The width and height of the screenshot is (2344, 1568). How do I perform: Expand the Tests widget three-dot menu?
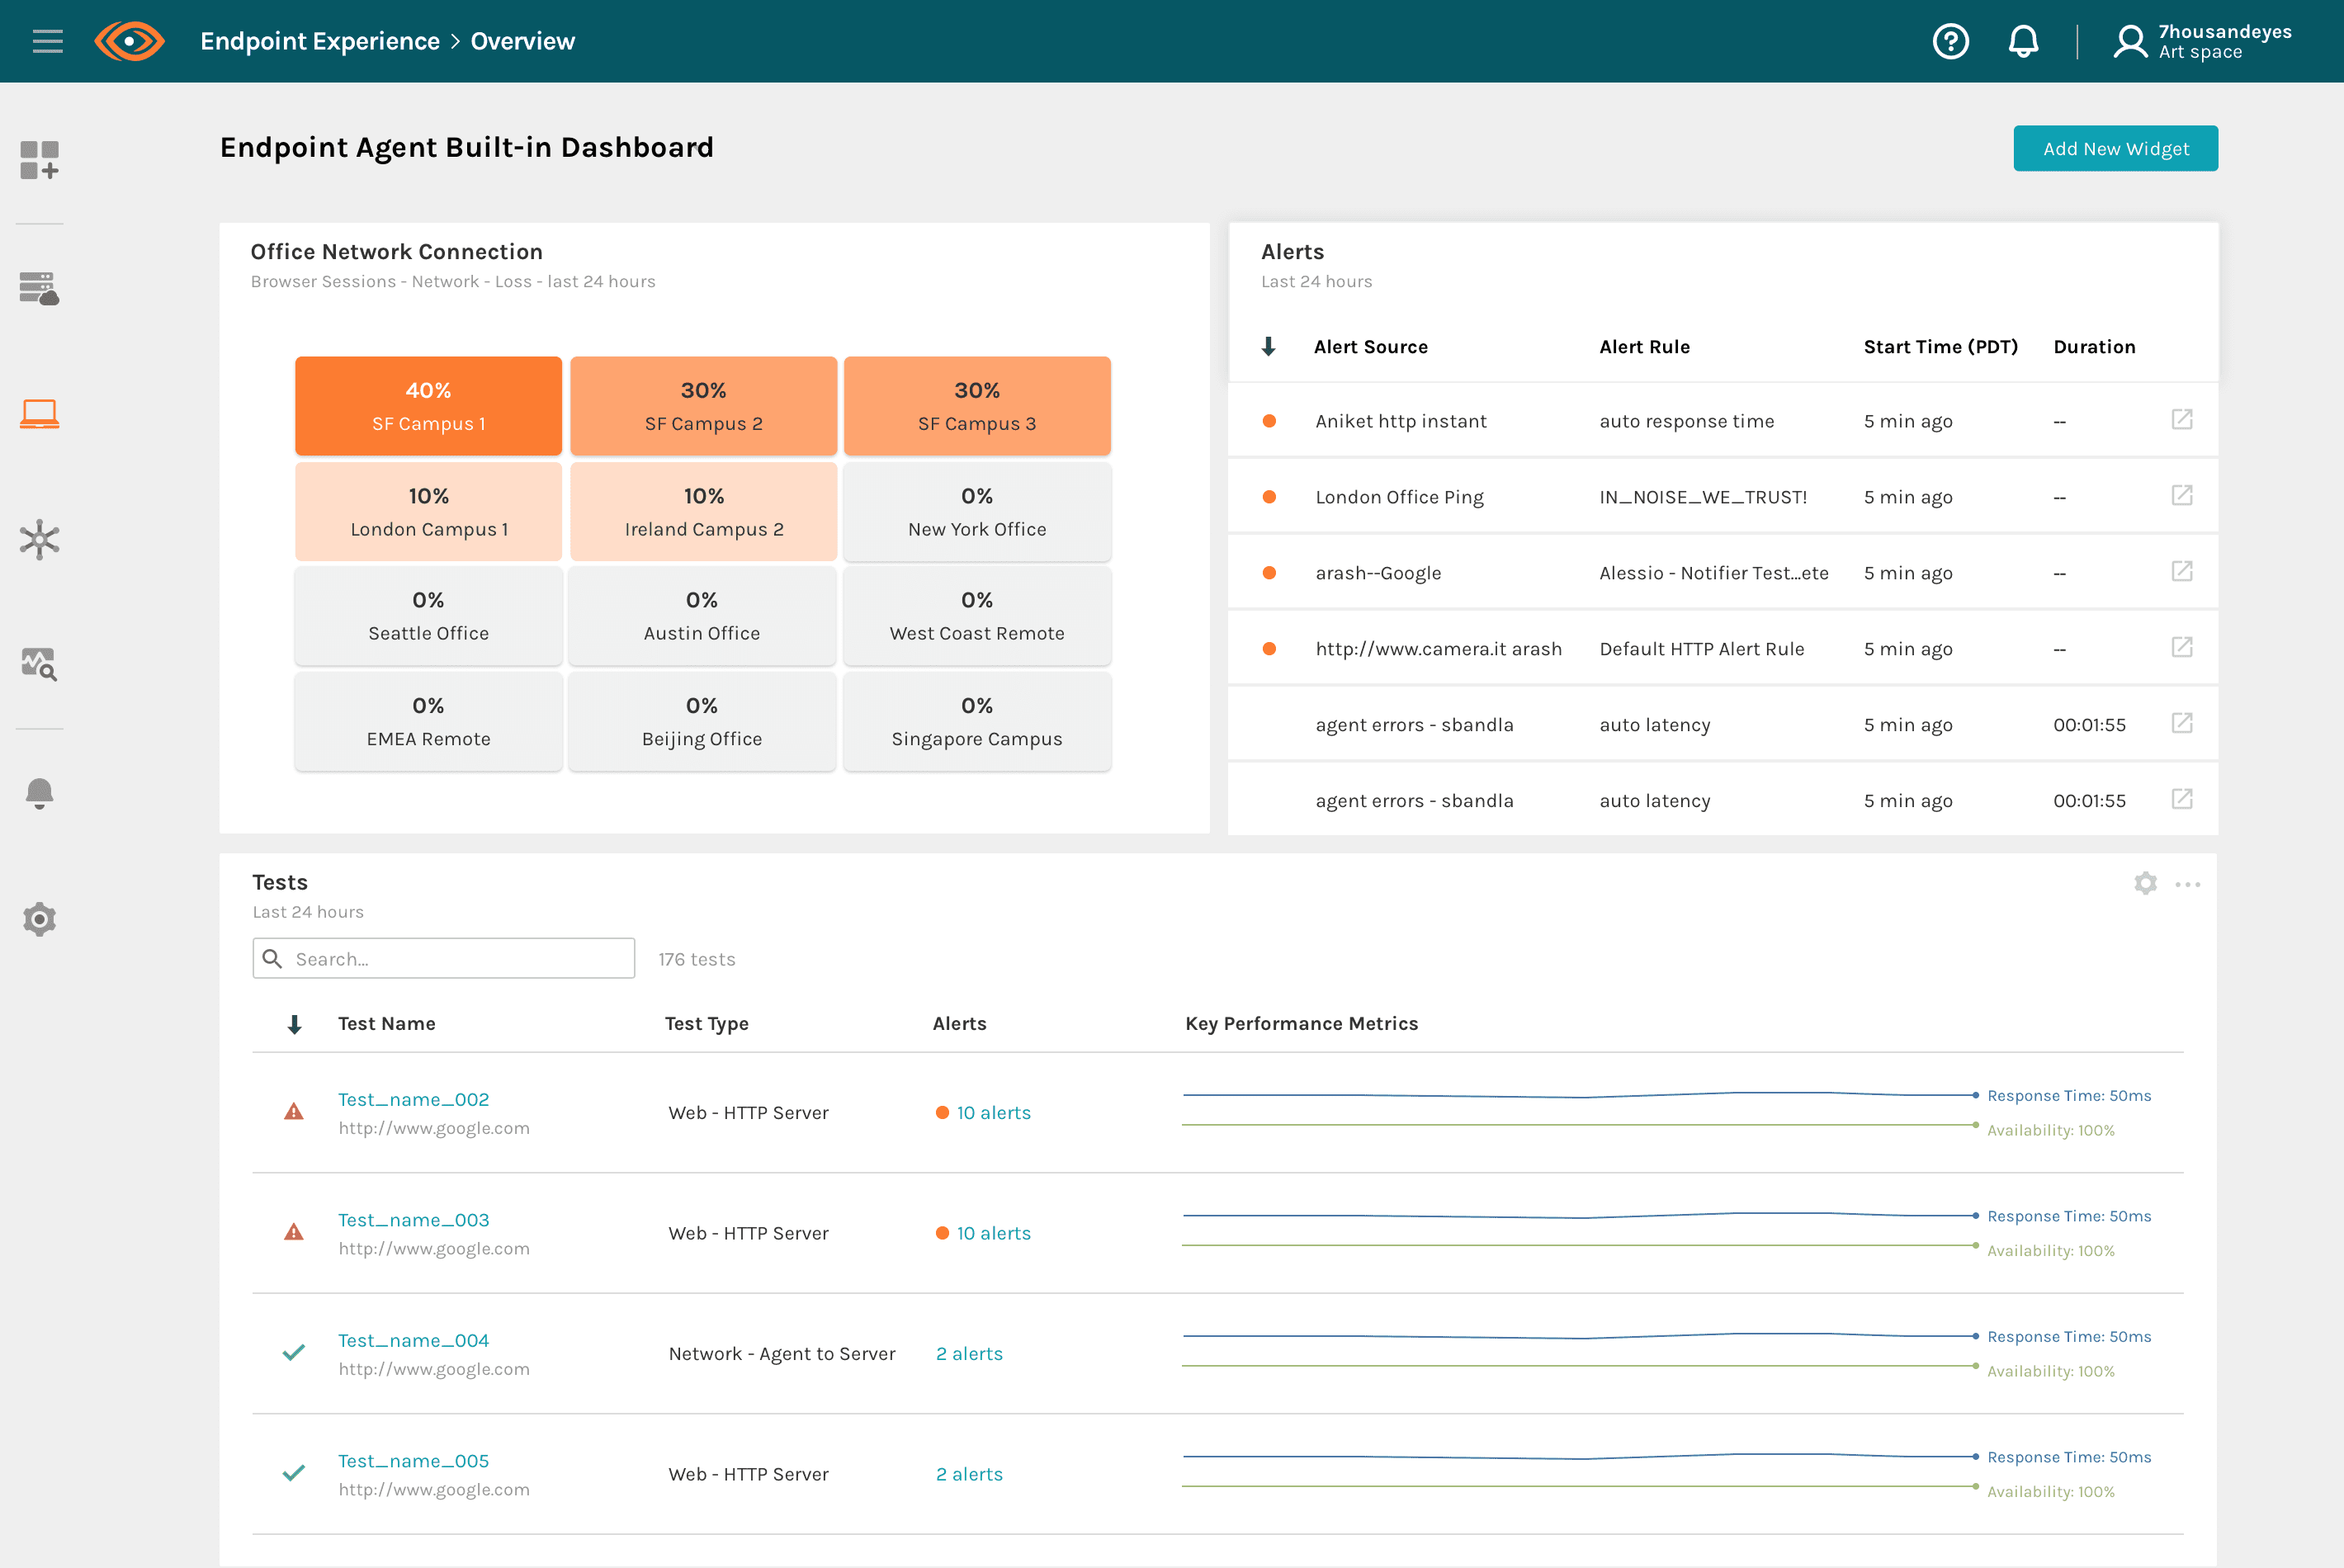2187,884
